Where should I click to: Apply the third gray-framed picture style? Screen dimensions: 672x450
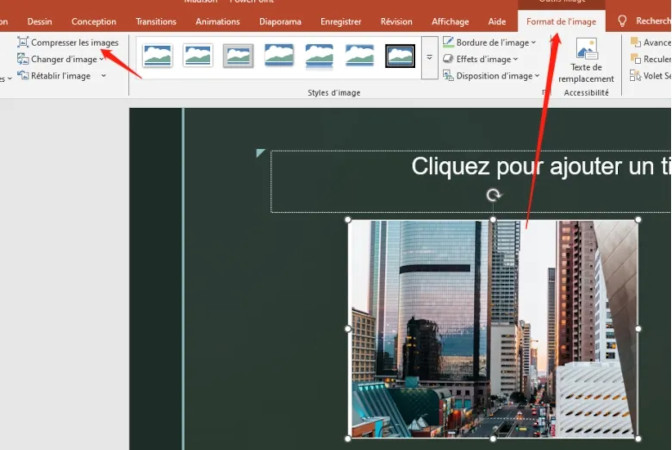click(x=238, y=56)
